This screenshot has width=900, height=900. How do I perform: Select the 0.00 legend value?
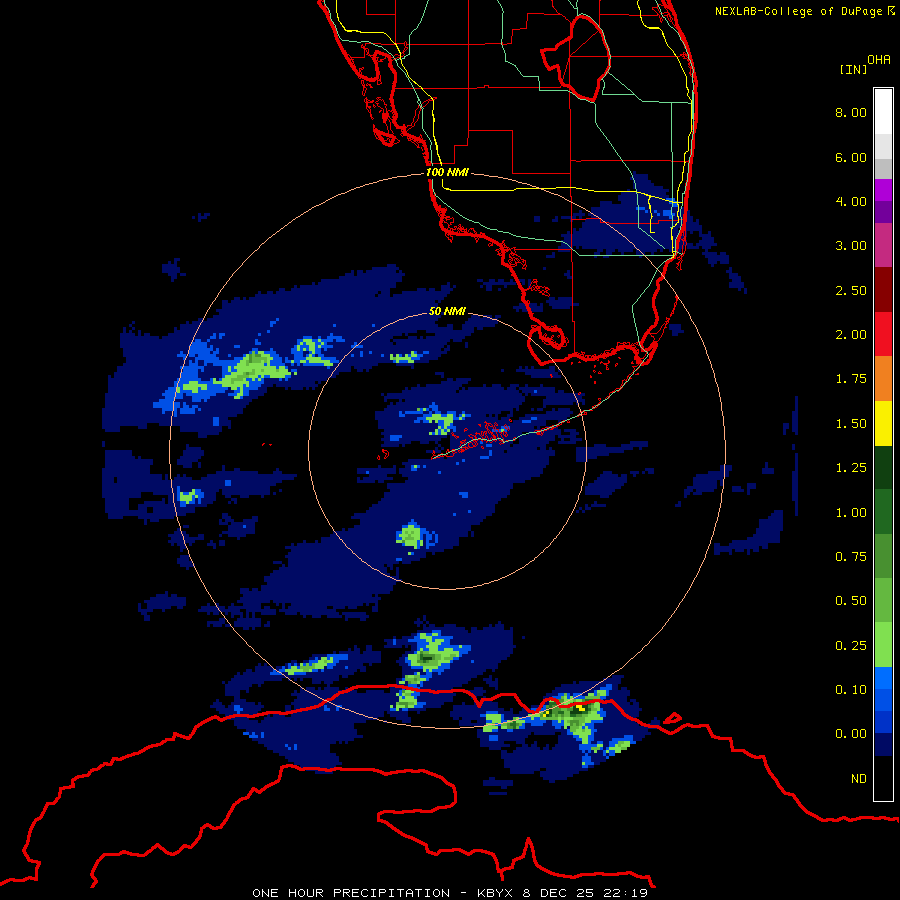tap(851, 734)
